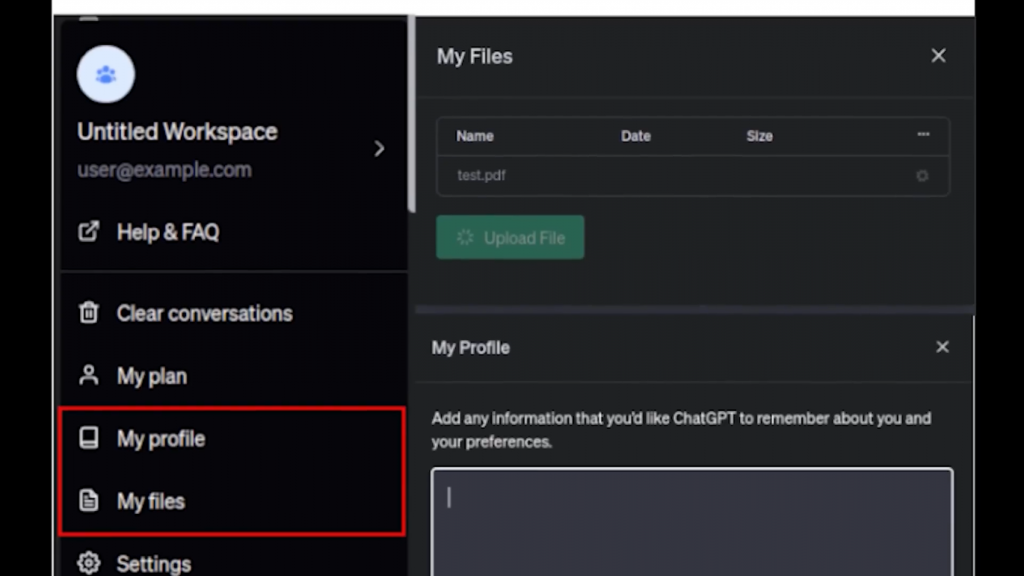Click the Settings gear icon
This screenshot has height=576, width=1024.
[89, 563]
